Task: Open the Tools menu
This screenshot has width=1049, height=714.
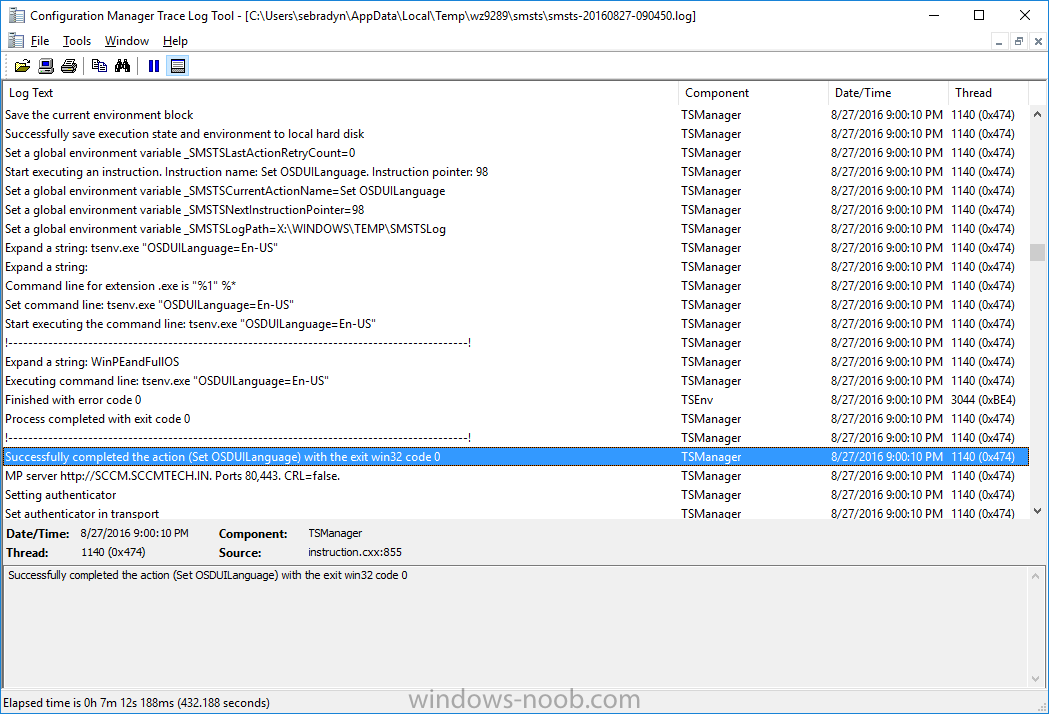Action: tap(77, 41)
